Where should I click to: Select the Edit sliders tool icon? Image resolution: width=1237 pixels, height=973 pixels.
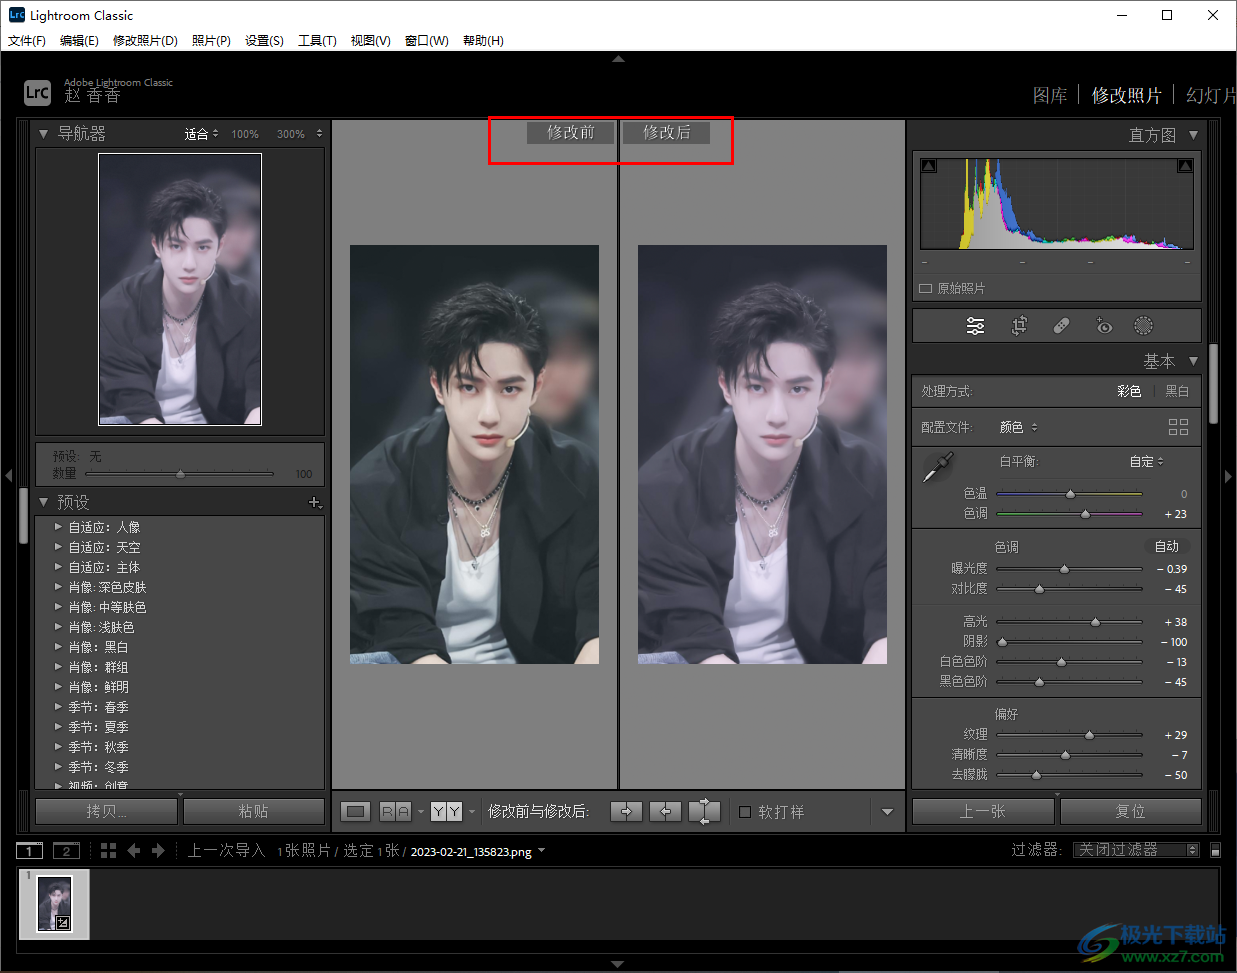[975, 326]
